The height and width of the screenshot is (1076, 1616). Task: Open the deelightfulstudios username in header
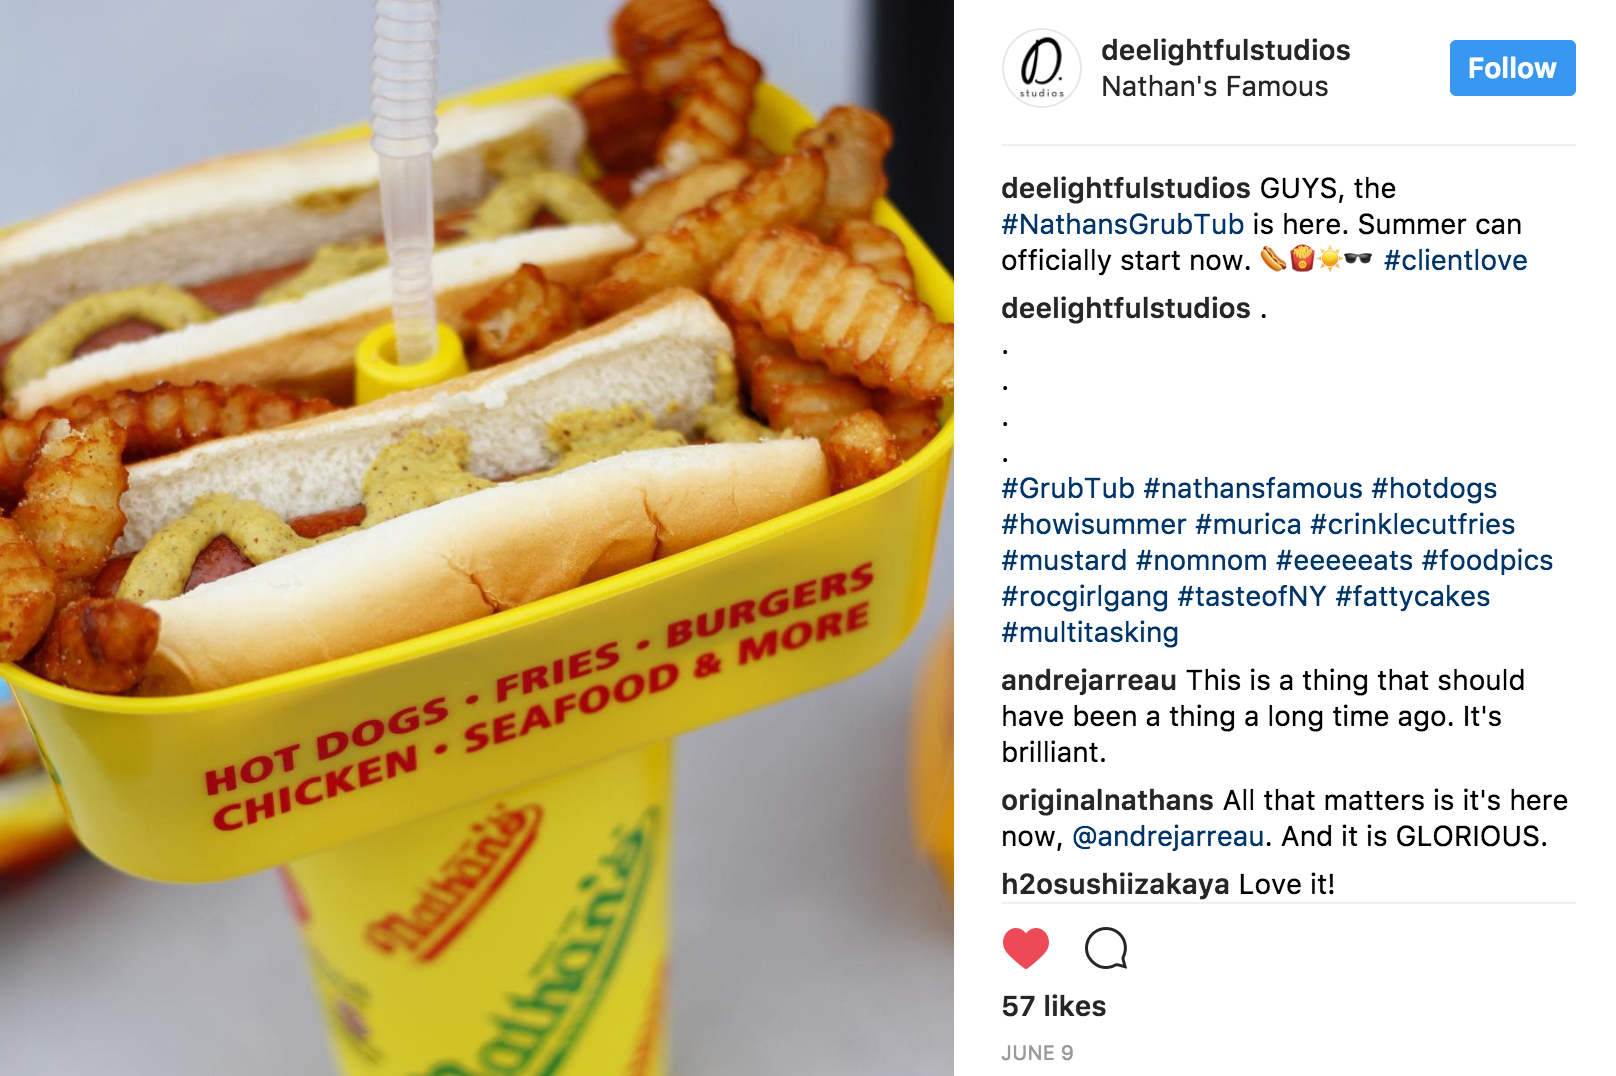click(1225, 50)
